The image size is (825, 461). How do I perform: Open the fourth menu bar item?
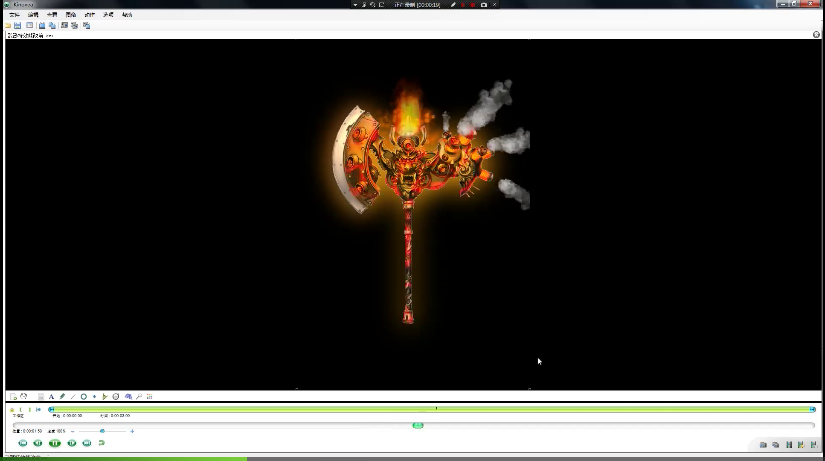(71, 15)
